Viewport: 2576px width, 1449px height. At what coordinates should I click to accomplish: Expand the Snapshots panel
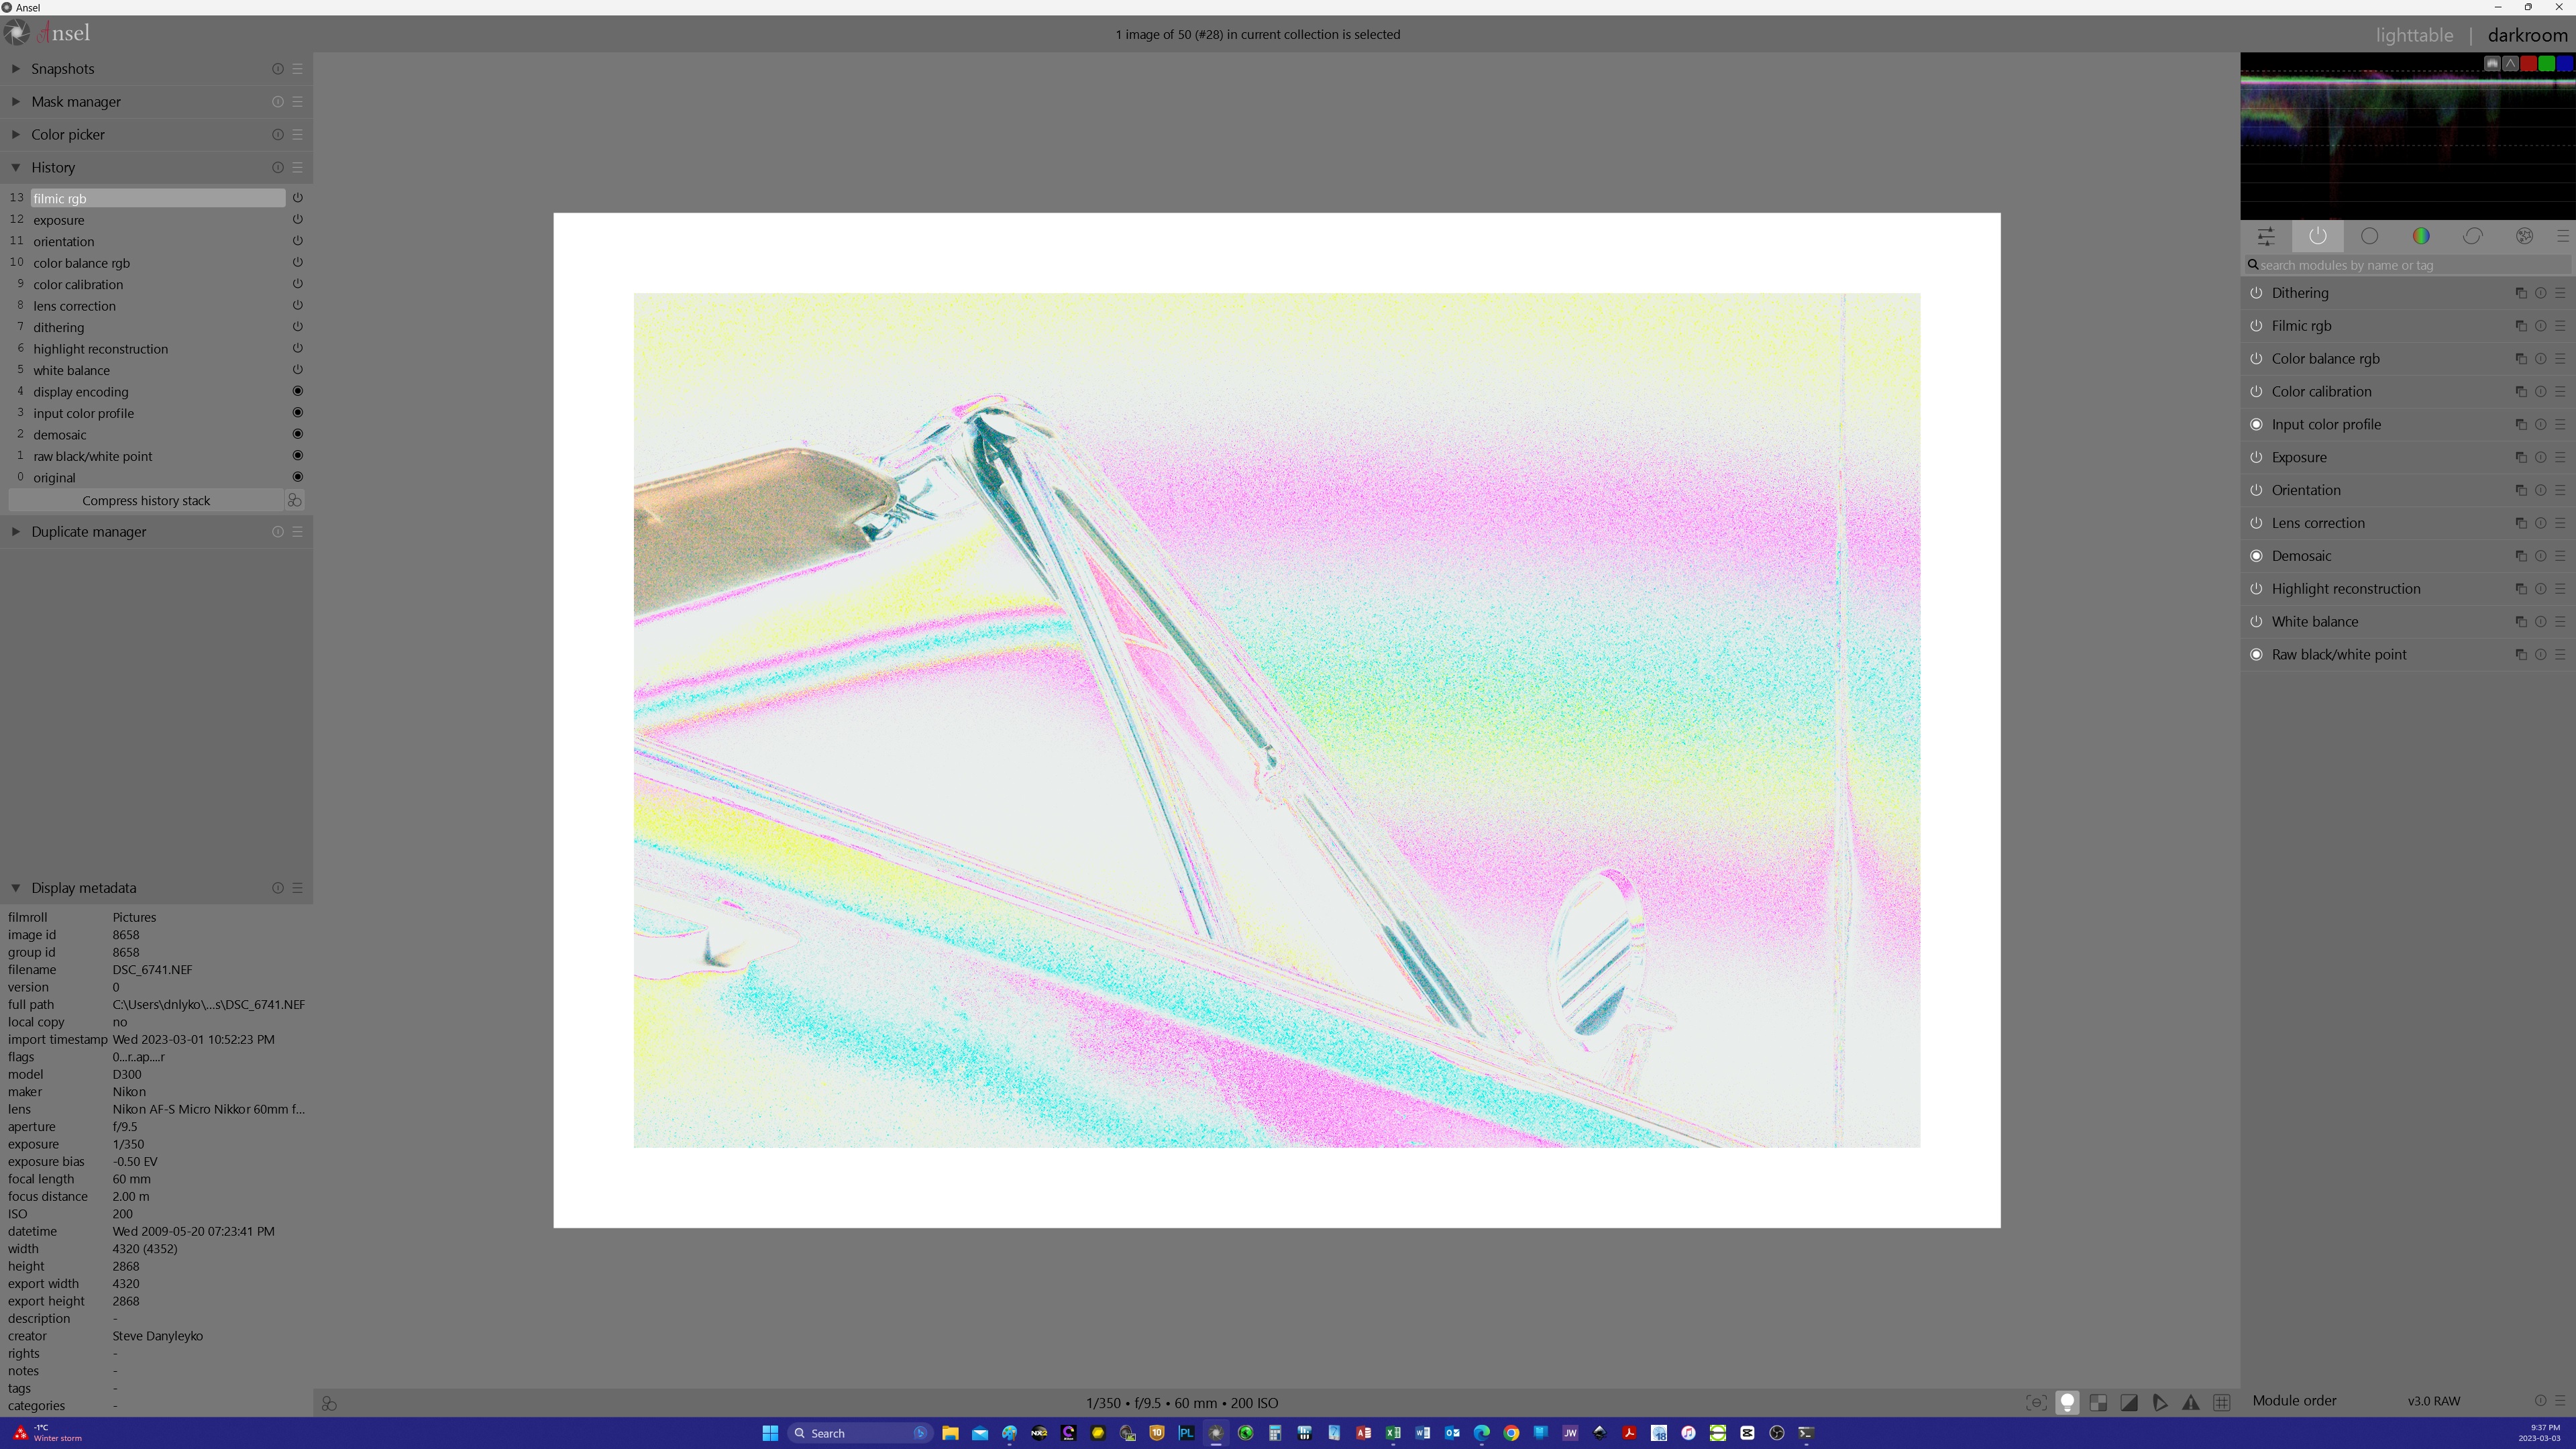16,68
